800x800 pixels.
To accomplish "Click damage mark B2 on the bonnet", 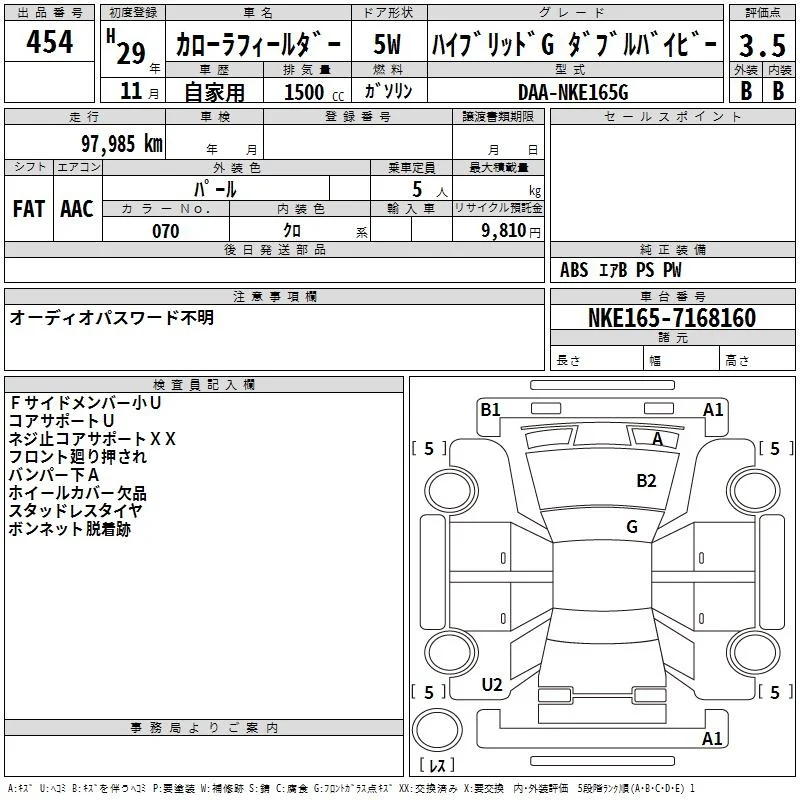I will tap(646, 481).
